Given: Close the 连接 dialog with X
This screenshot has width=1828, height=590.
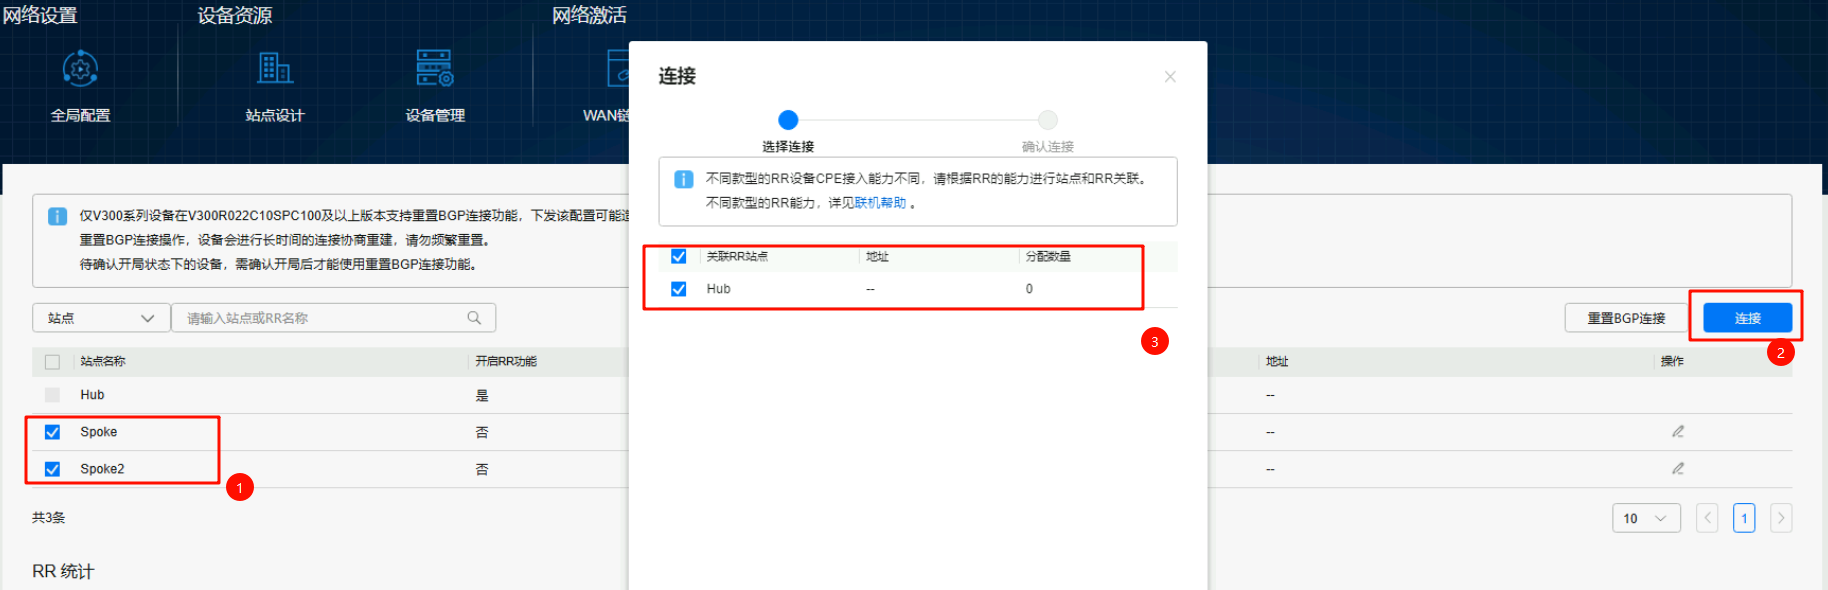Looking at the screenshot, I should click(1170, 77).
